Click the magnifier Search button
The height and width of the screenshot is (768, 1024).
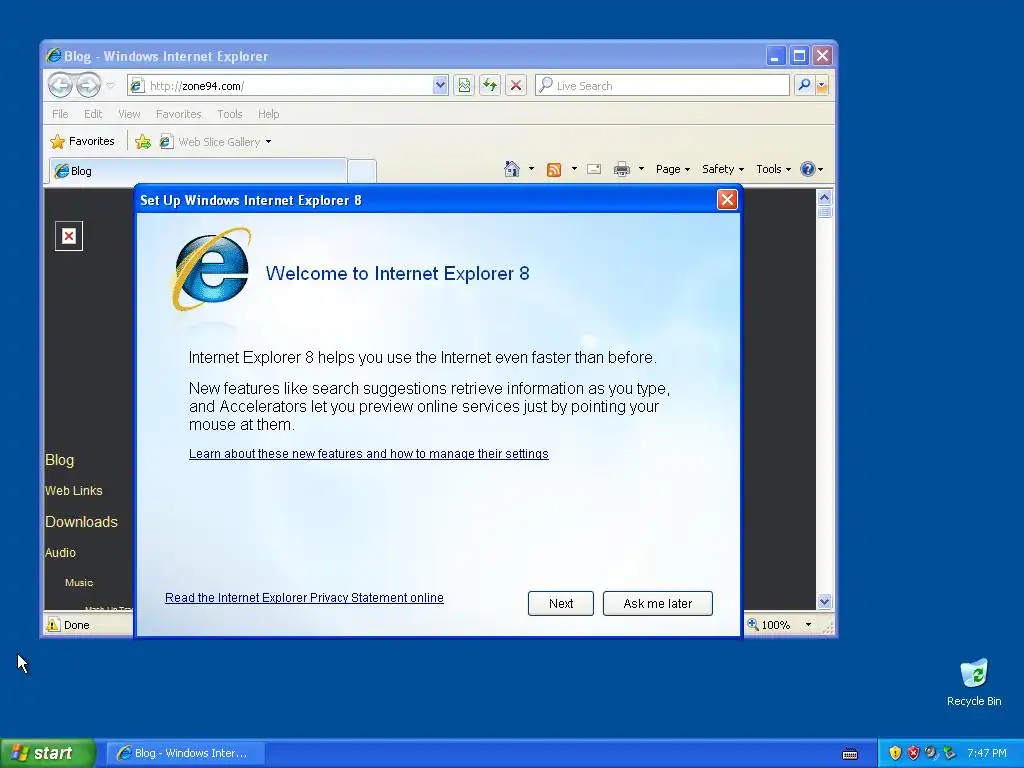805,86
